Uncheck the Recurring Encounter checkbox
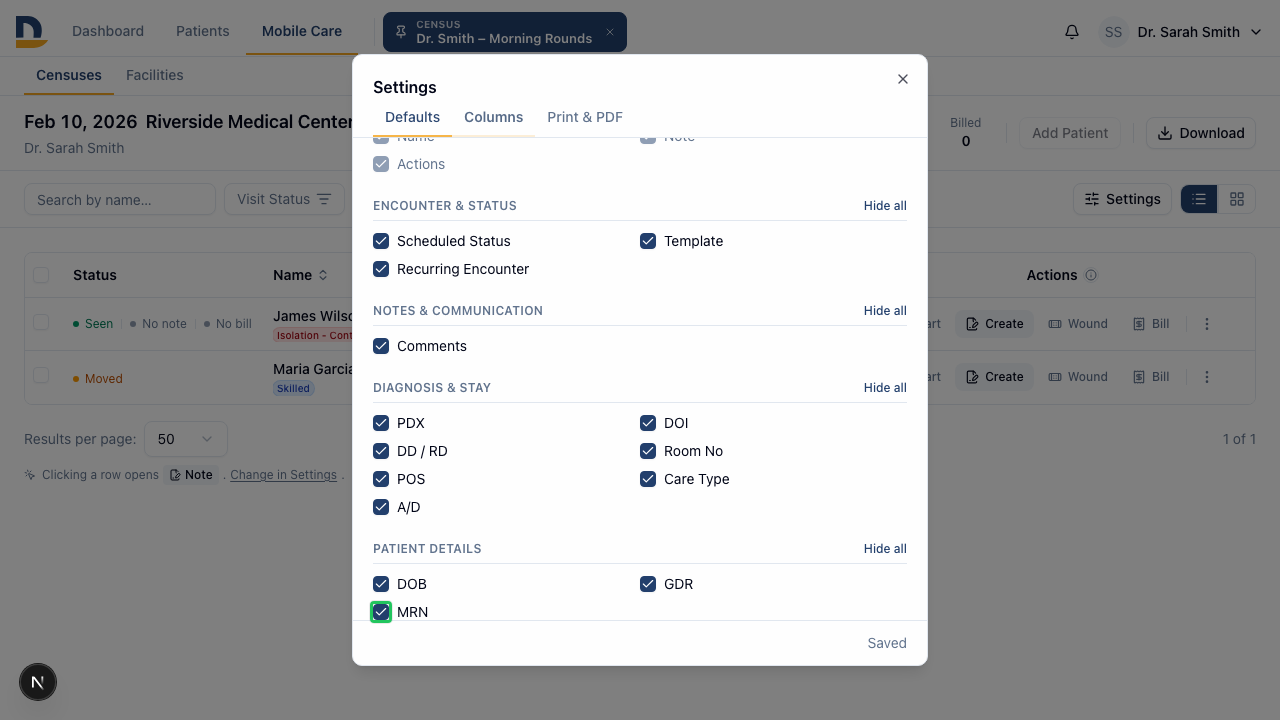1280x720 pixels. [x=381, y=269]
